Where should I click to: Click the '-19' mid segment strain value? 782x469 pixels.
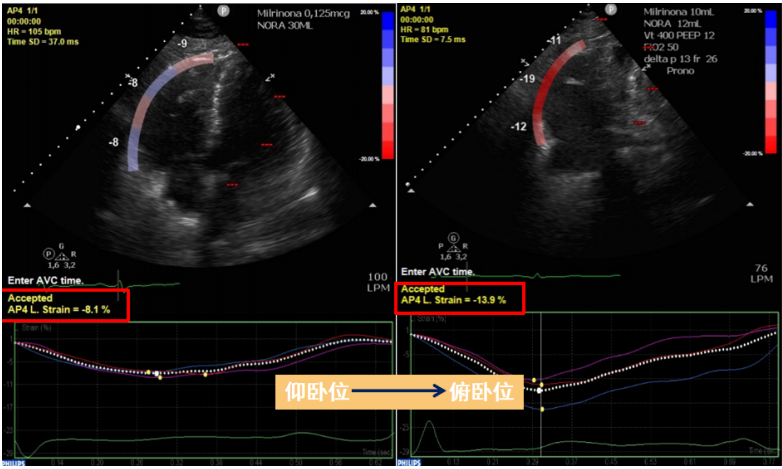pyautogui.click(x=527, y=79)
